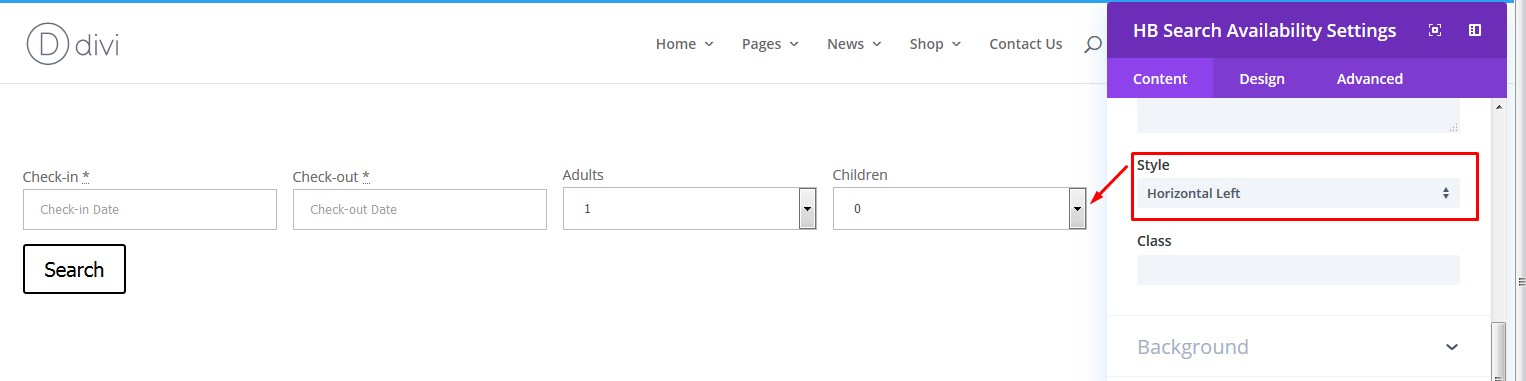Switch to the Design tab
The height and width of the screenshot is (381, 1526).
click(1262, 78)
